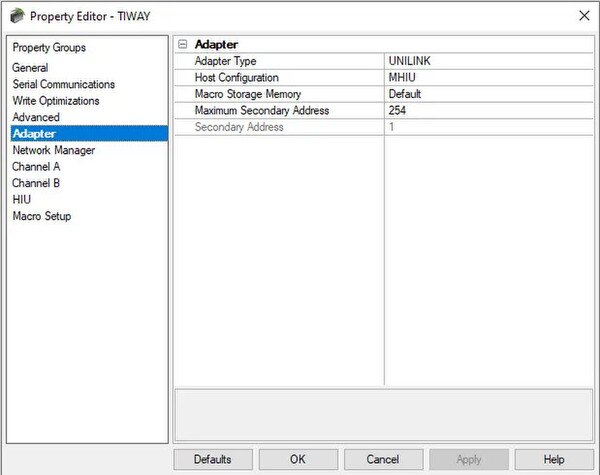Close the Property Editor window
Image resolution: width=600 pixels, height=475 pixels.
point(584,16)
